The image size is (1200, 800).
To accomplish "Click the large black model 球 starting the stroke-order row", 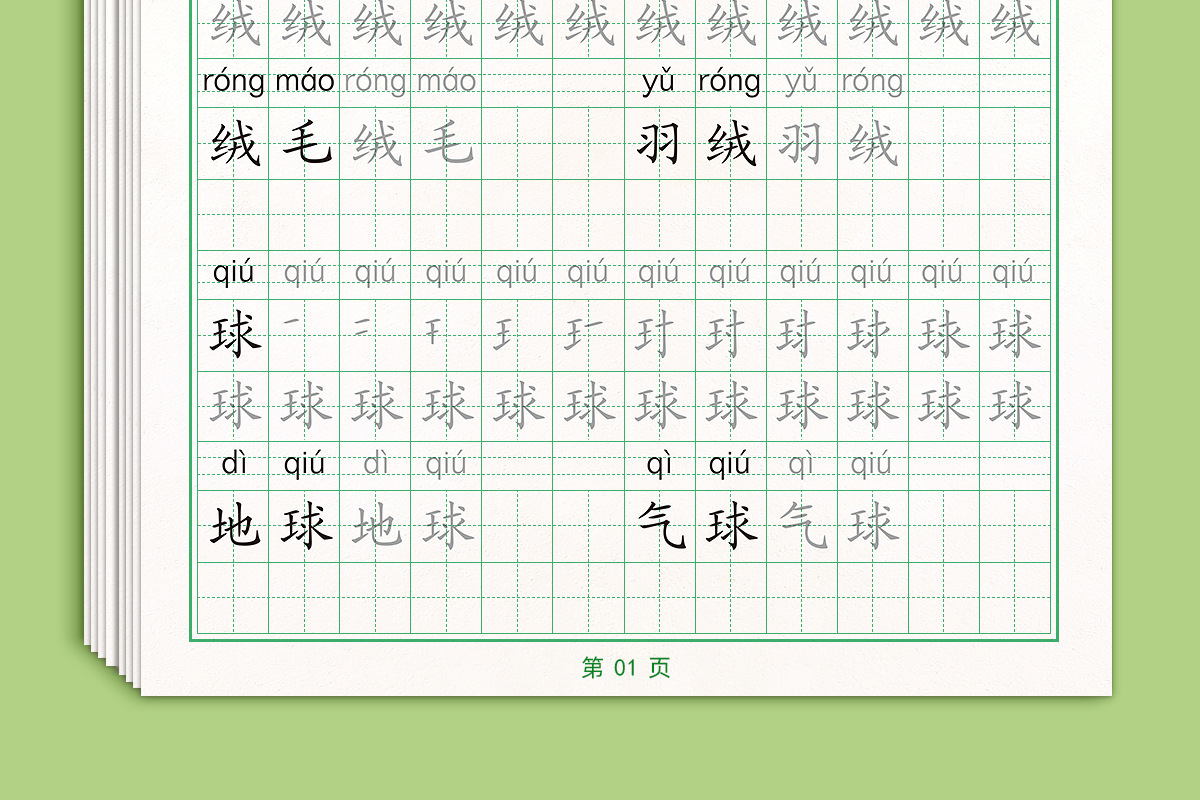I will 235,335.
